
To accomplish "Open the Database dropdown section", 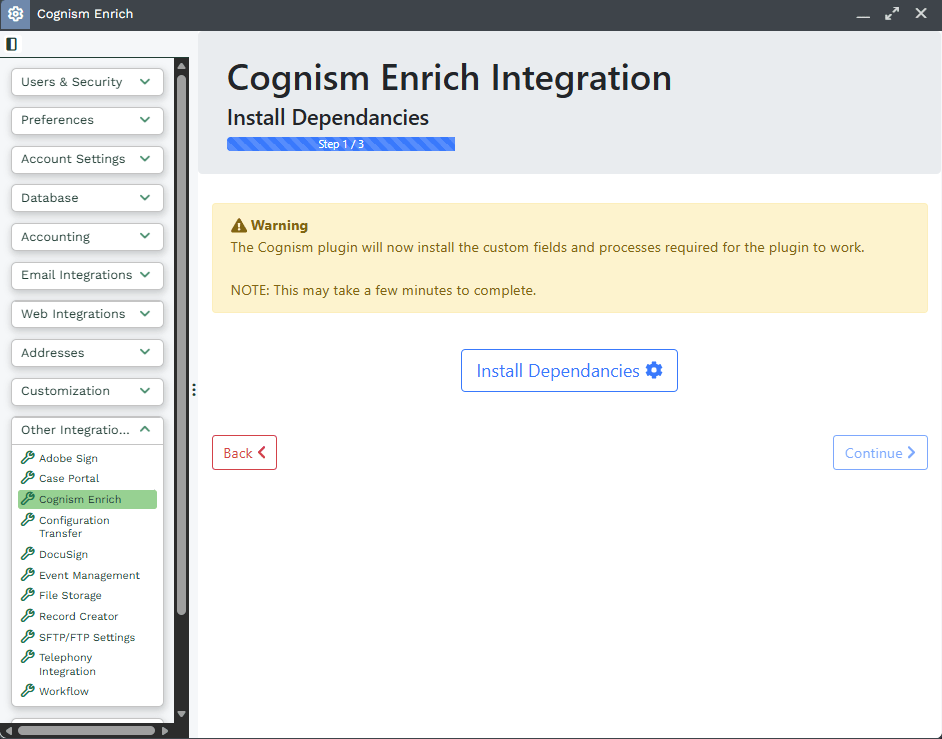I will click(87, 198).
